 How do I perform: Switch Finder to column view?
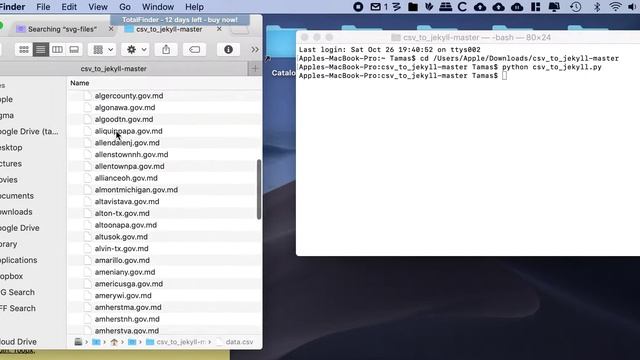point(57,50)
